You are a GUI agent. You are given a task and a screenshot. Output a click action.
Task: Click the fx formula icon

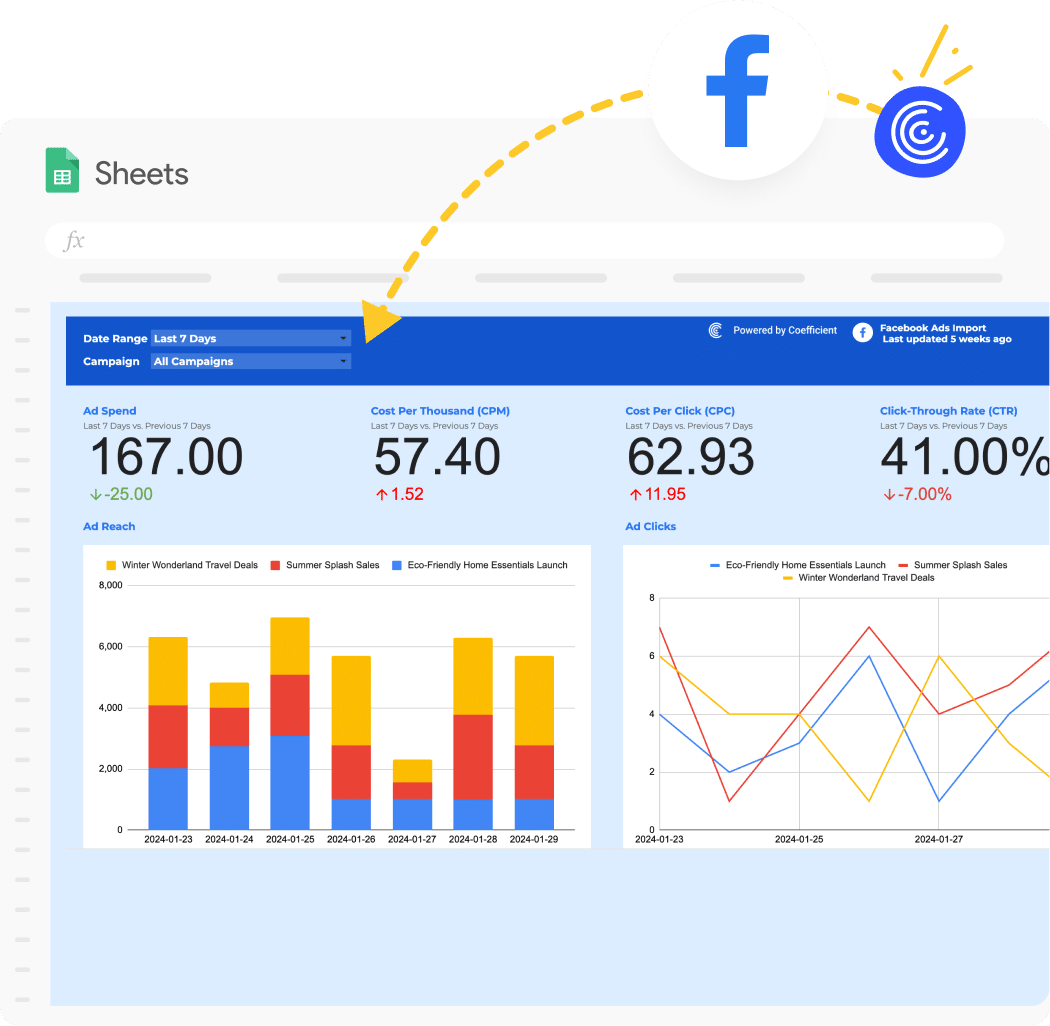click(x=74, y=240)
